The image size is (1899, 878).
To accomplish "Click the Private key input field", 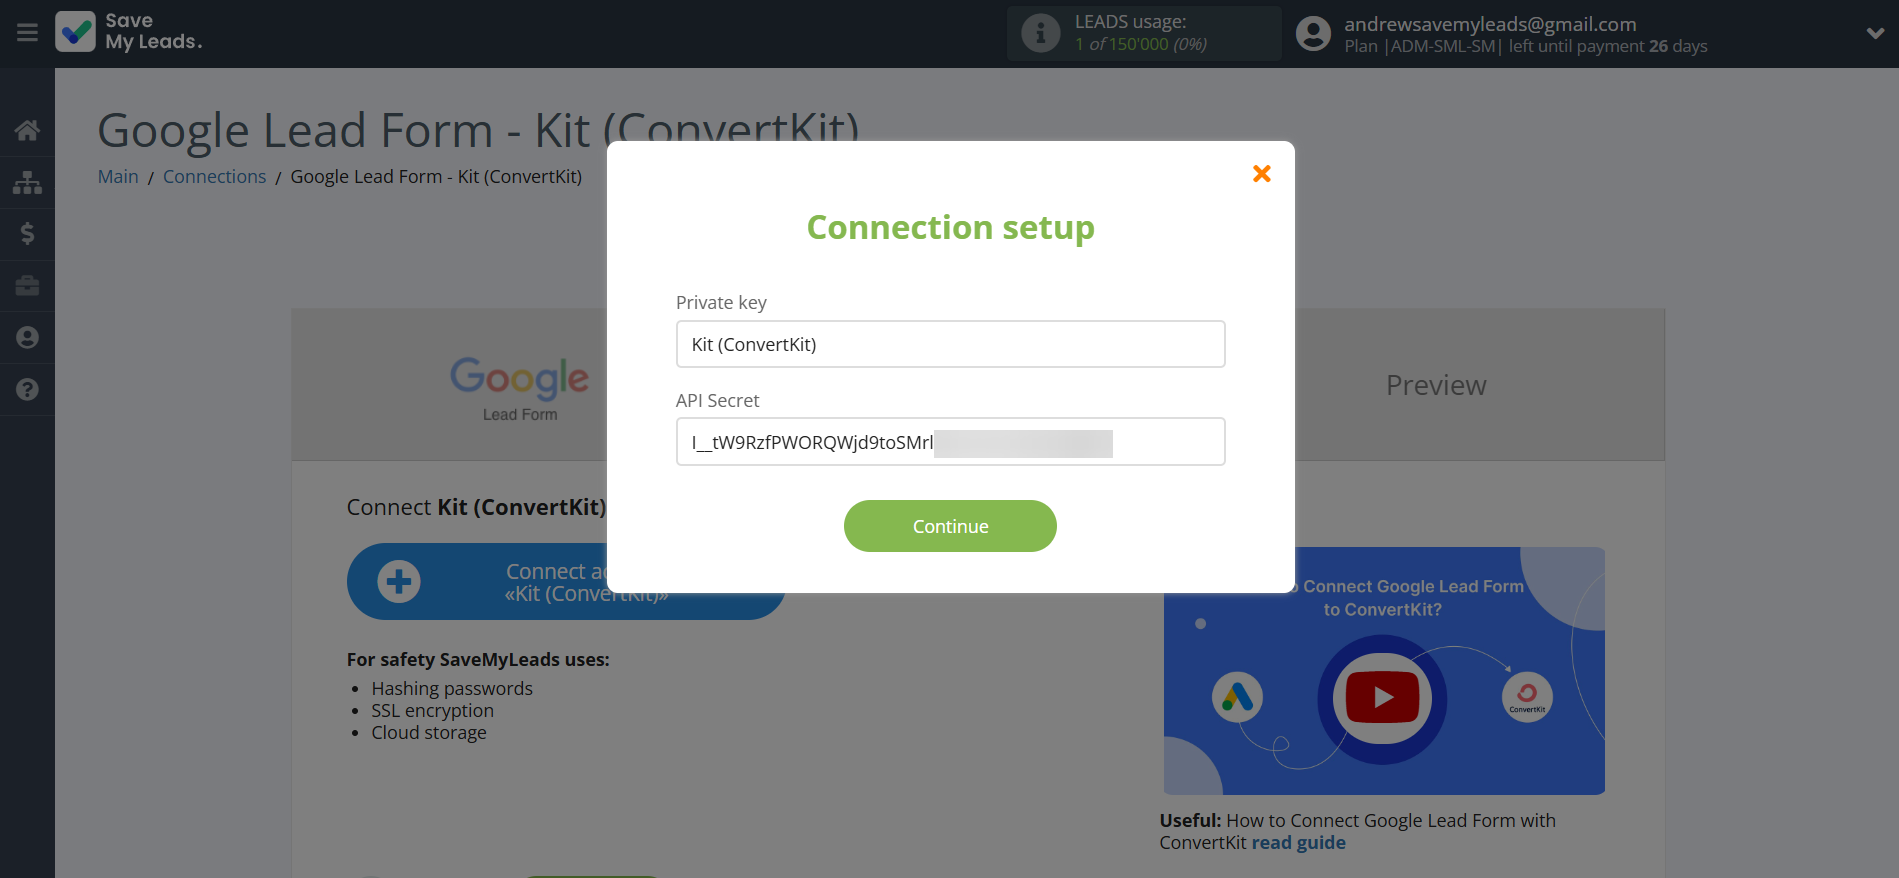I will tap(950, 344).
